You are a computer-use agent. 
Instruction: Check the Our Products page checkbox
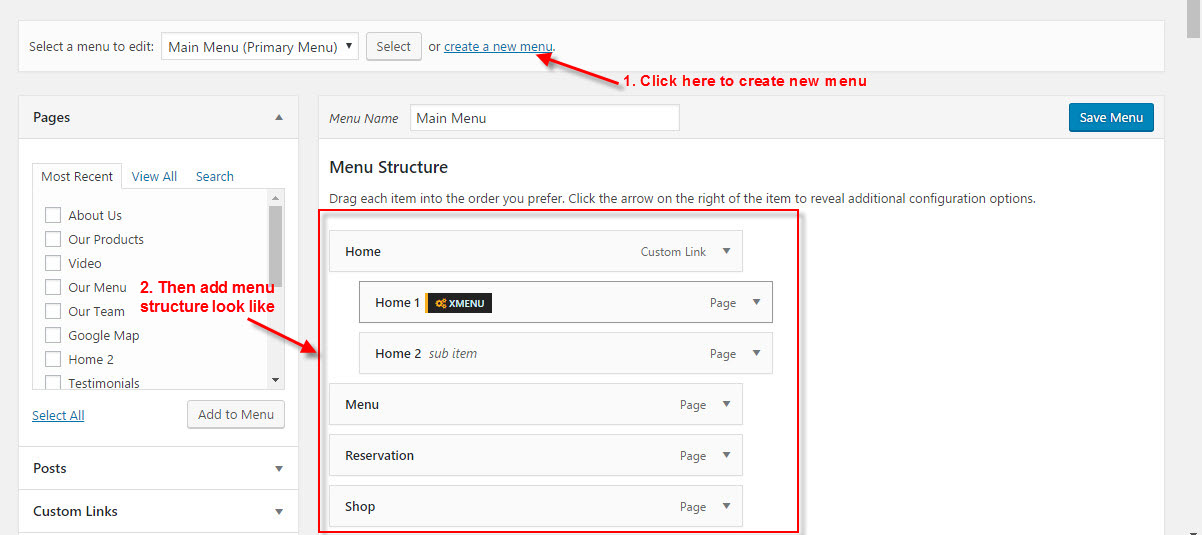pos(53,239)
